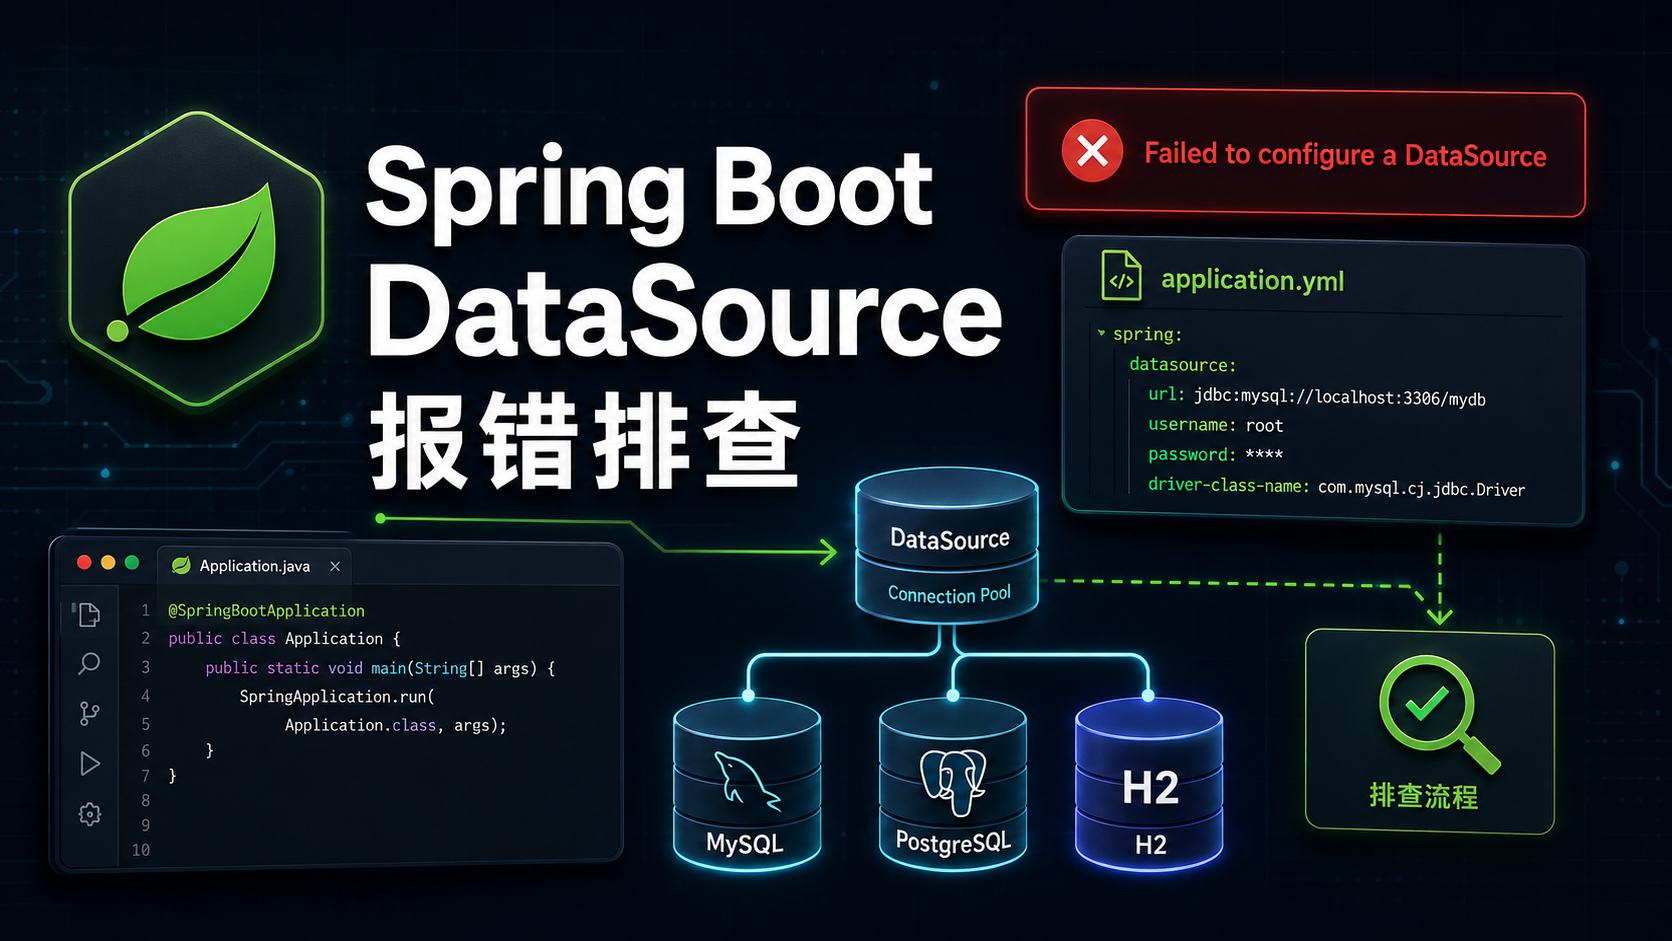The height and width of the screenshot is (941, 1672).
Task: Click the SpringApplication.run( line
Action: [x=337, y=696]
